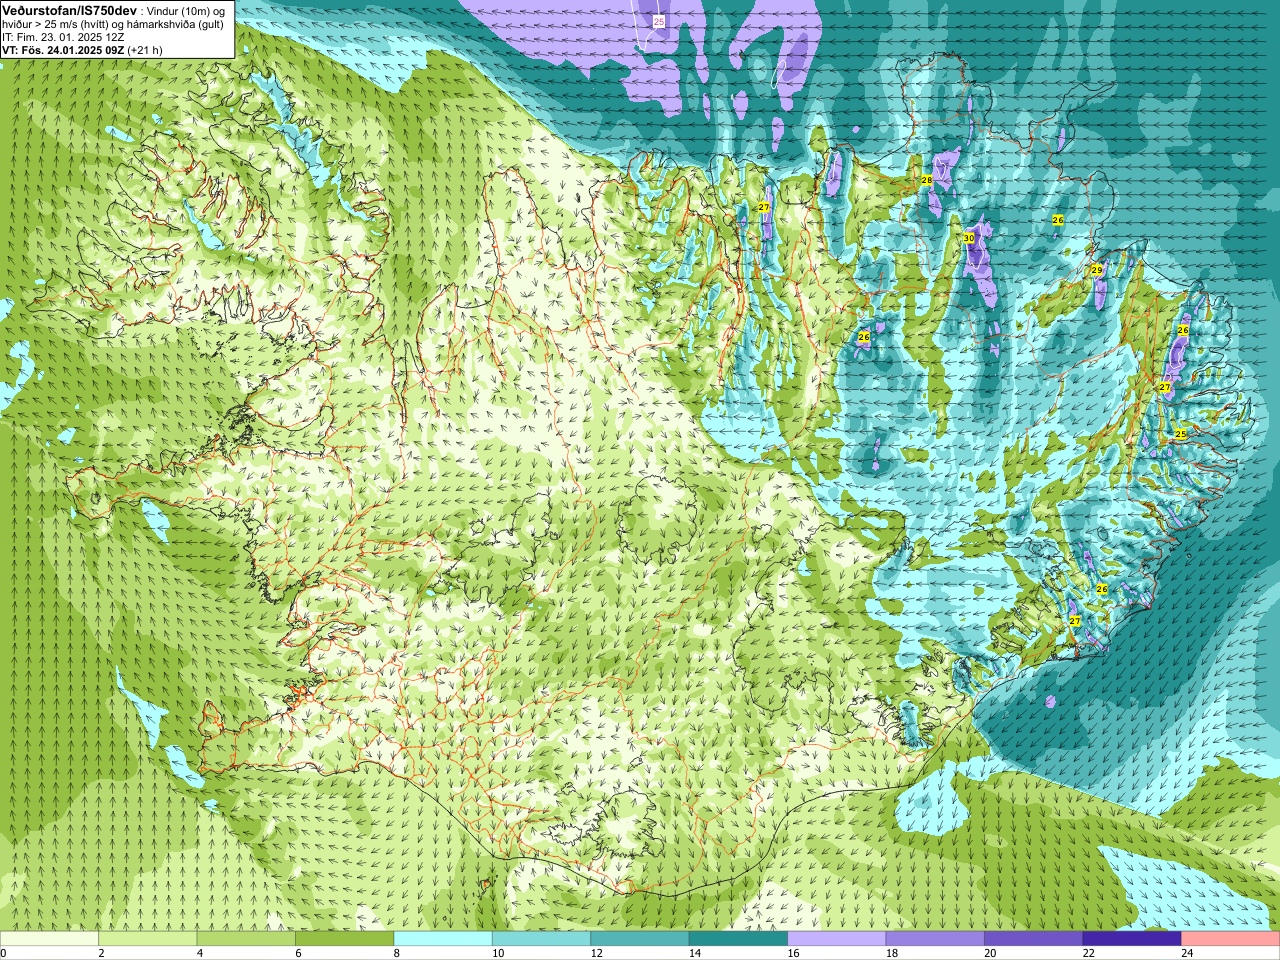Image resolution: width=1280 pixels, height=960 pixels.
Task: Pick the 8–10 m/s light cyan legend swatch
Action: click(x=443, y=939)
